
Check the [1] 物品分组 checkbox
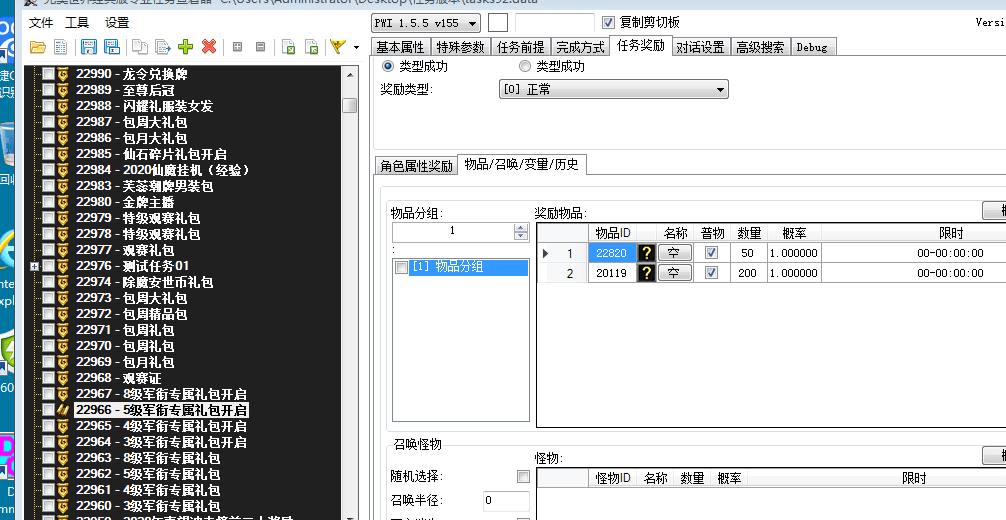[x=402, y=268]
